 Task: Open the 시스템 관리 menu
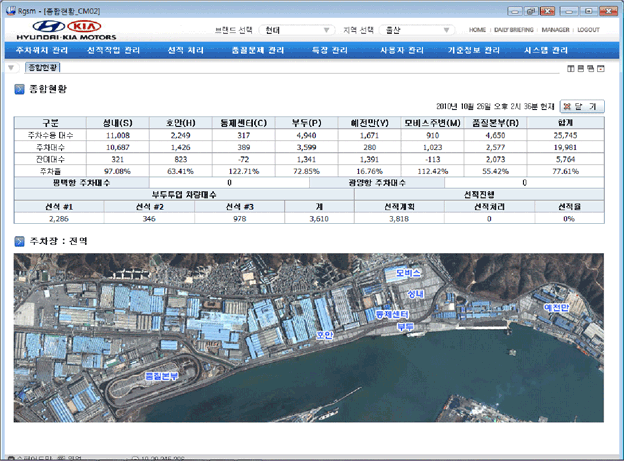click(x=548, y=49)
